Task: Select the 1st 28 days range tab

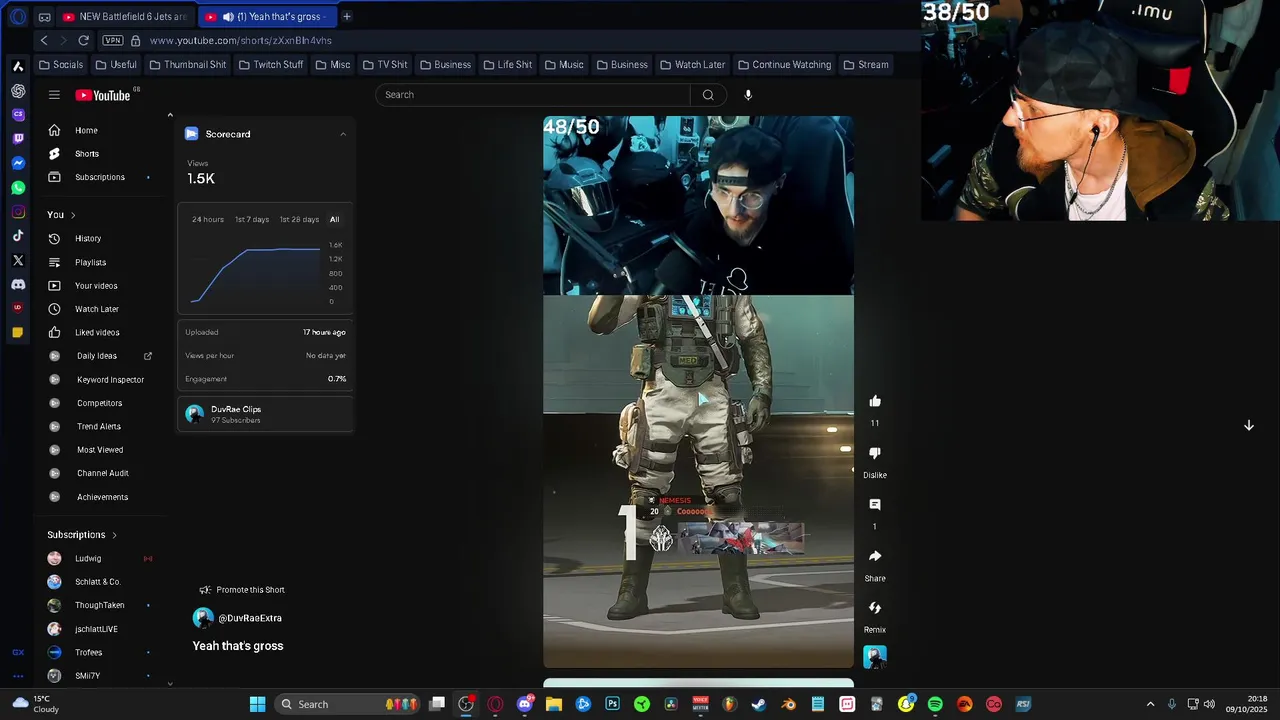Action: (x=299, y=220)
